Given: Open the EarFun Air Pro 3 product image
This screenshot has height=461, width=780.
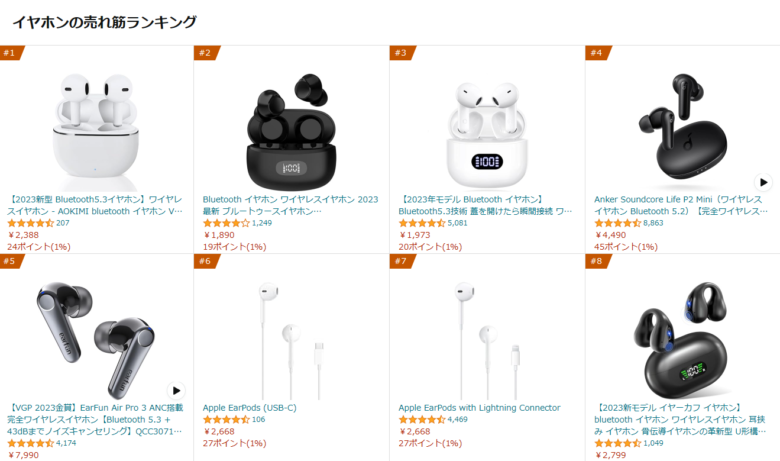Looking at the screenshot, I should coord(96,340).
